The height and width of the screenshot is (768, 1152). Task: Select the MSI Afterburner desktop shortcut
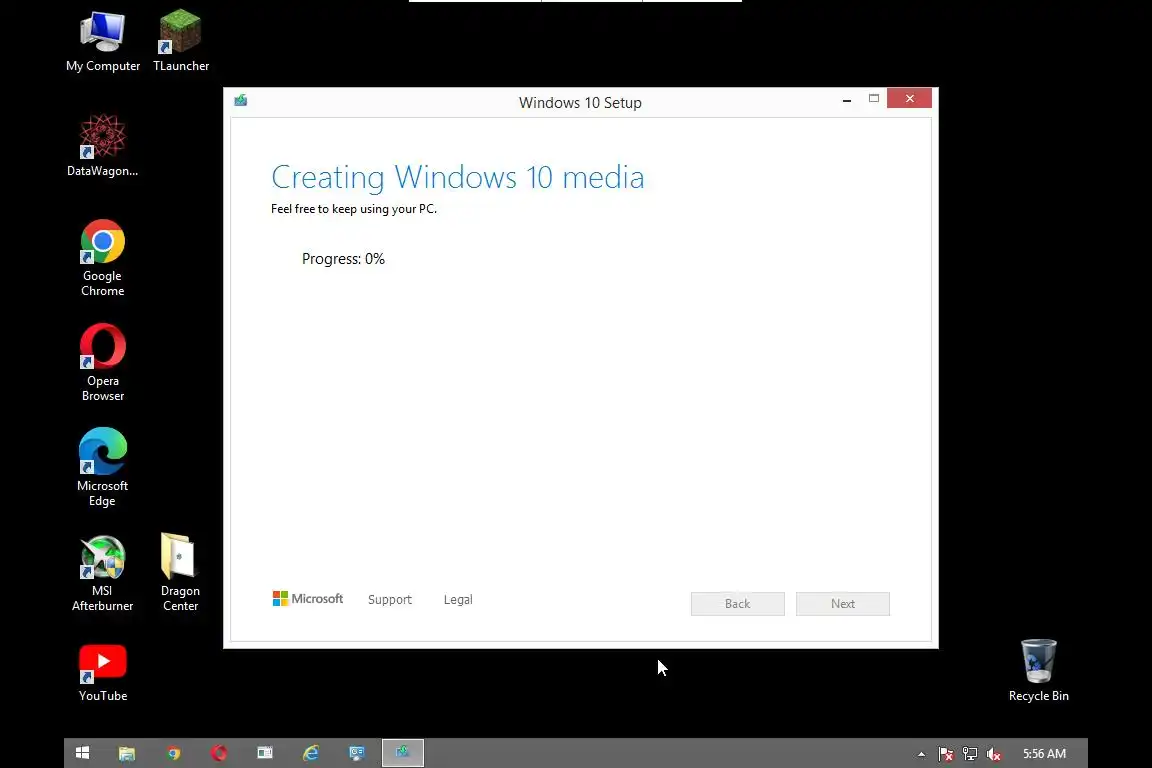pos(103,573)
